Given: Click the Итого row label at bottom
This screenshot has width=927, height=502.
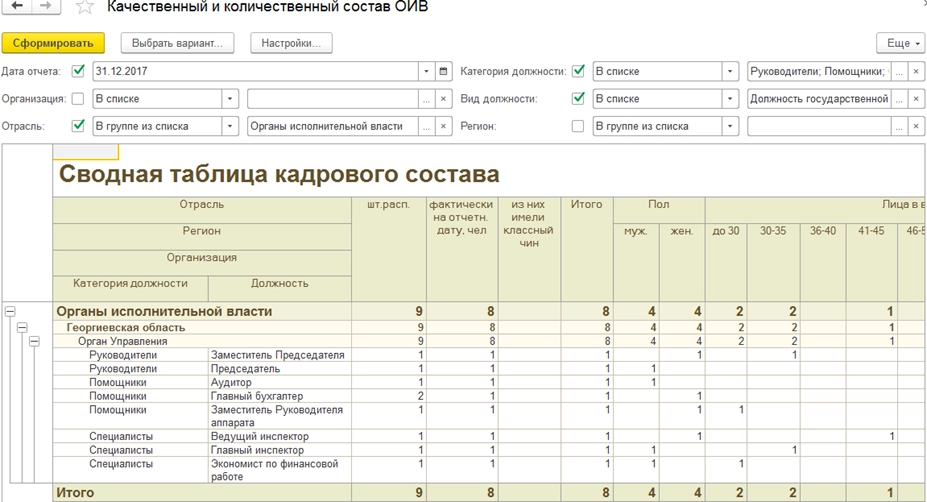Looking at the screenshot, I should [75, 493].
